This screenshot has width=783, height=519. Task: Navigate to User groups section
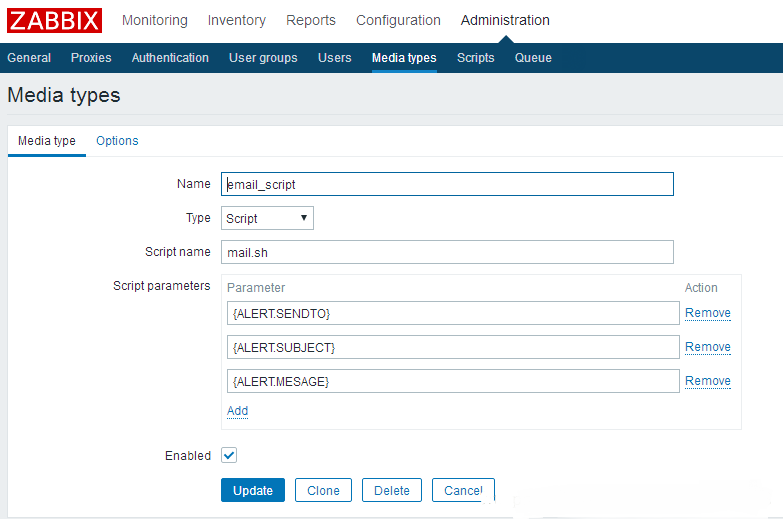point(263,58)
